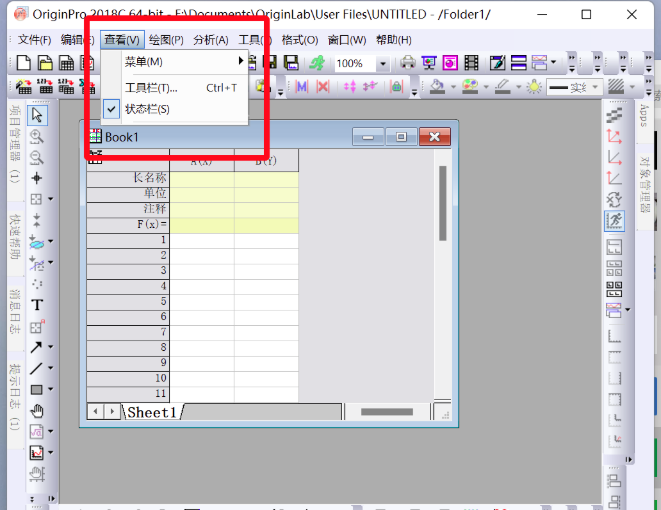Click the Book1 workbook title icon
Viewport: 661px width, 510px height.
(95, 136)
